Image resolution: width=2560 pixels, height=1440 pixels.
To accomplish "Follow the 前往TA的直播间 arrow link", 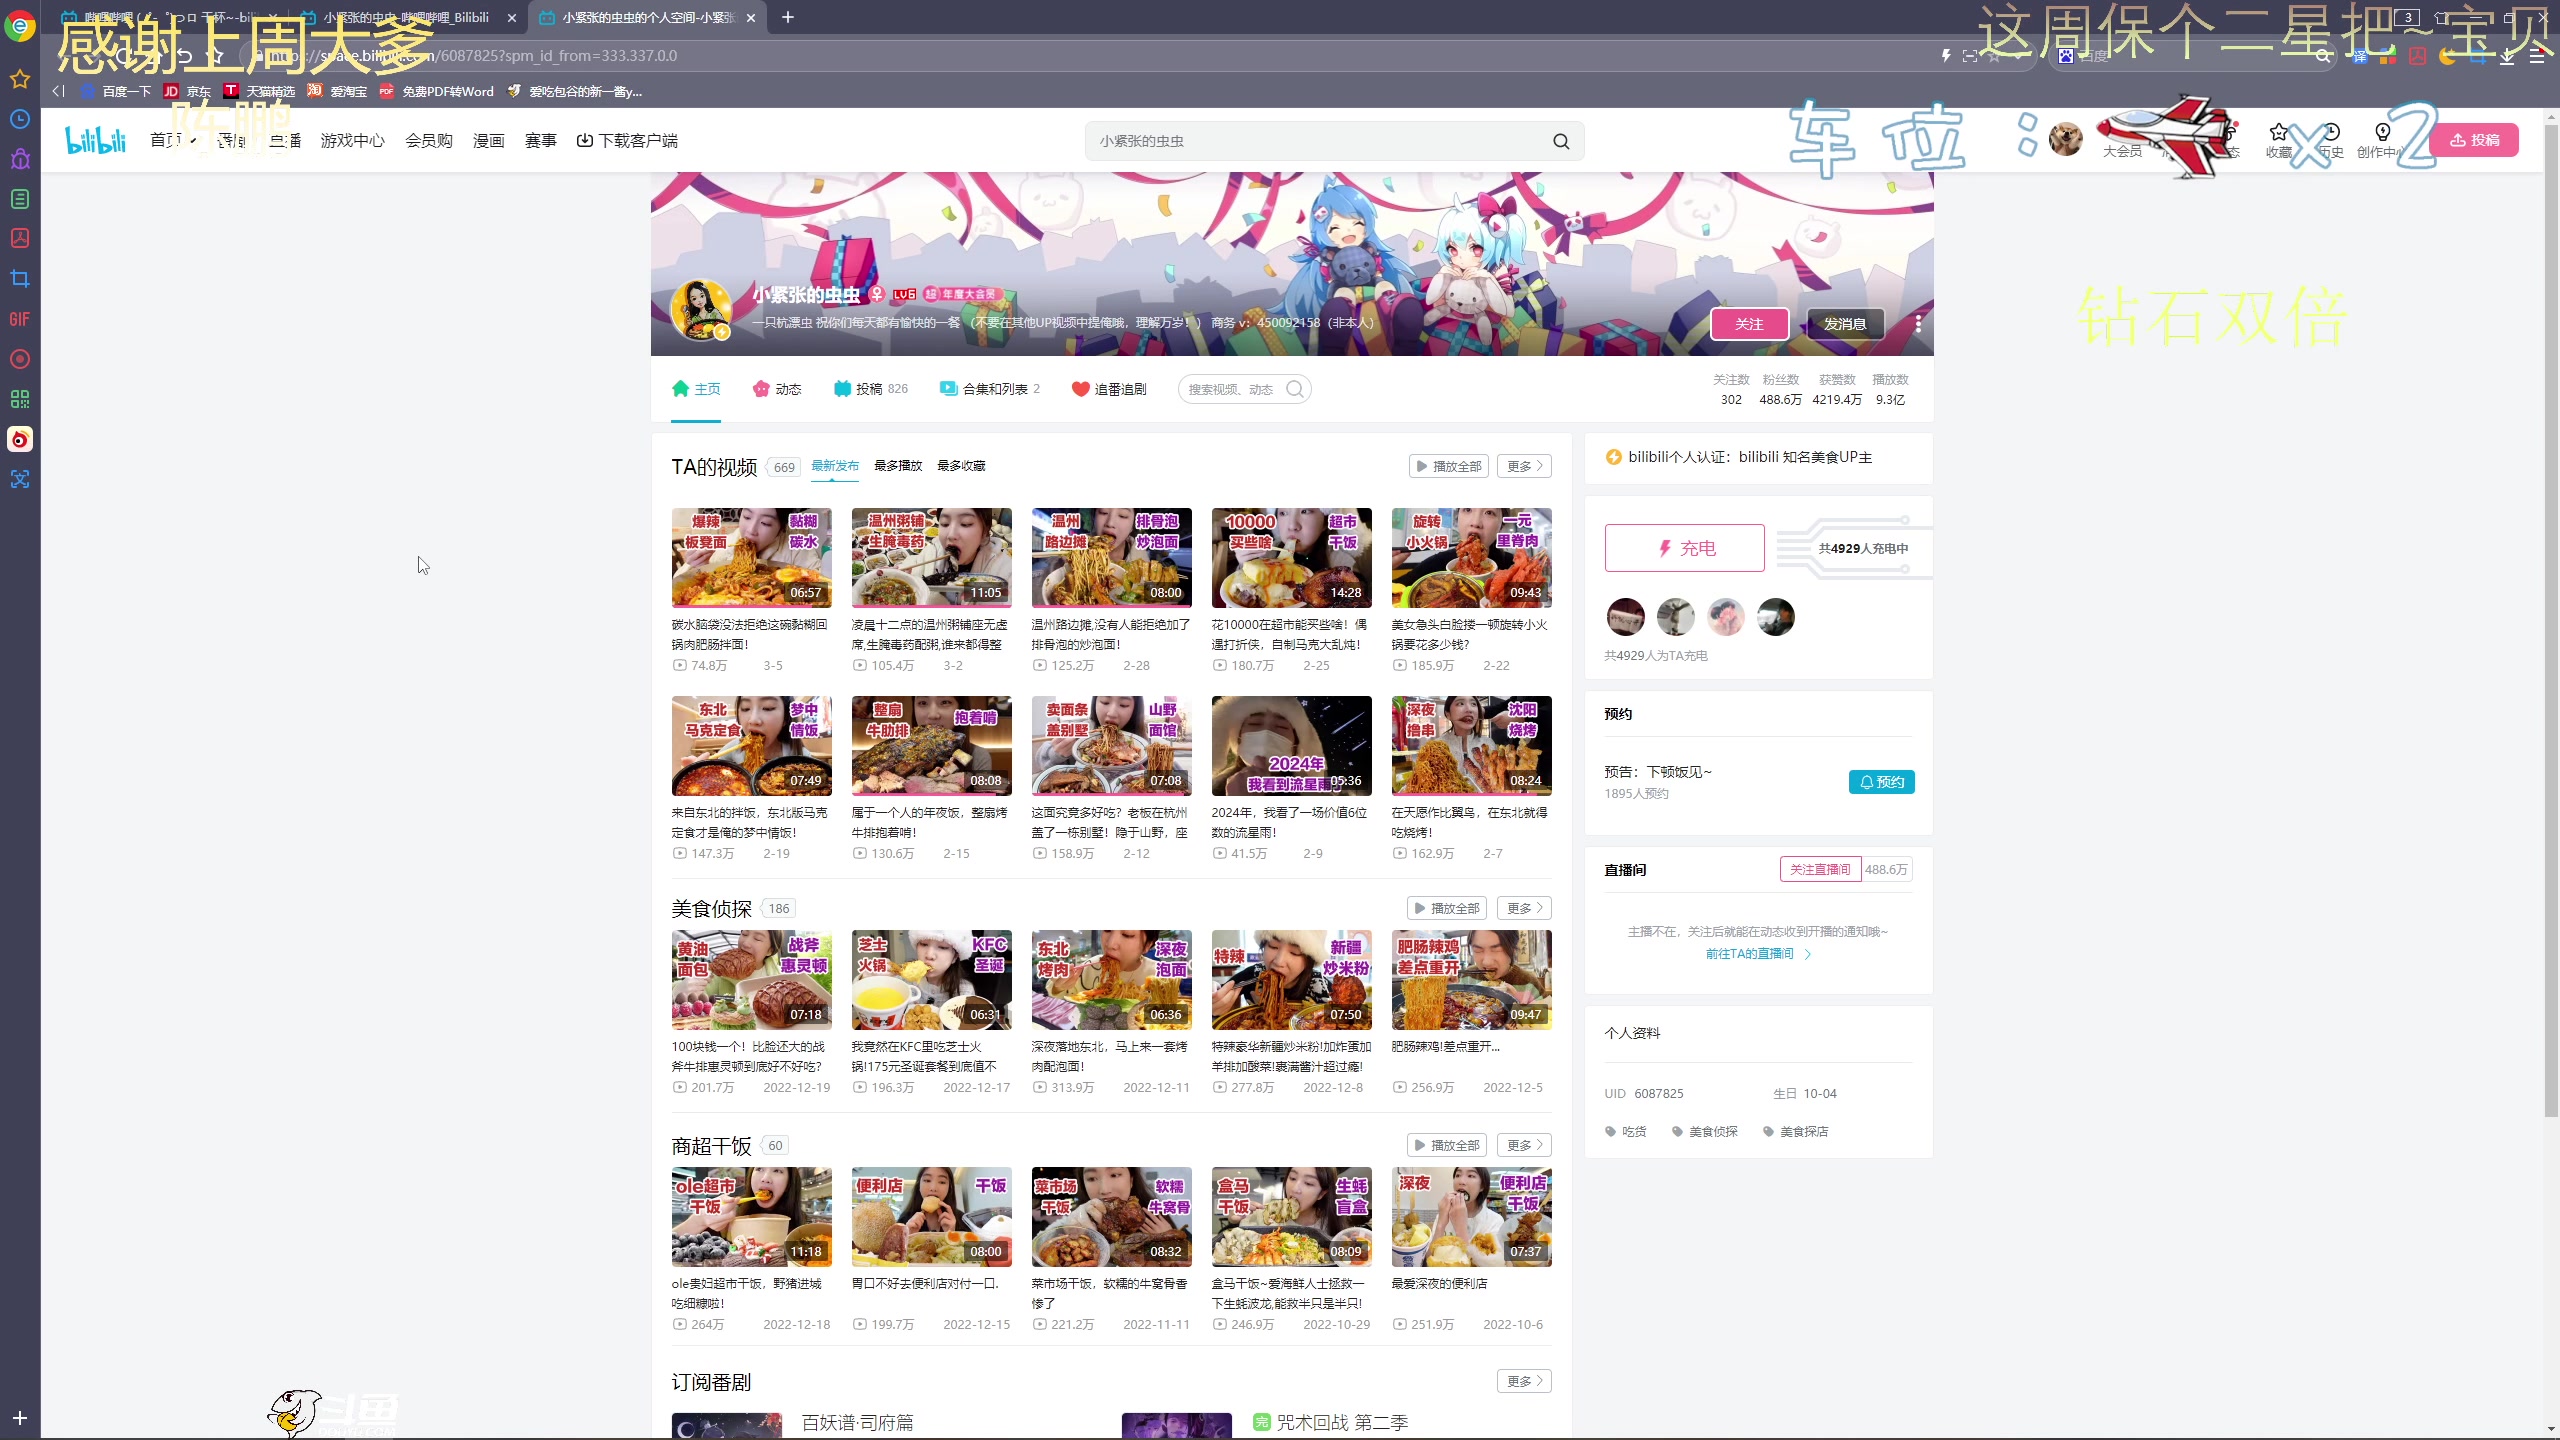I will pyautogui.click(x=1758, y=954).
